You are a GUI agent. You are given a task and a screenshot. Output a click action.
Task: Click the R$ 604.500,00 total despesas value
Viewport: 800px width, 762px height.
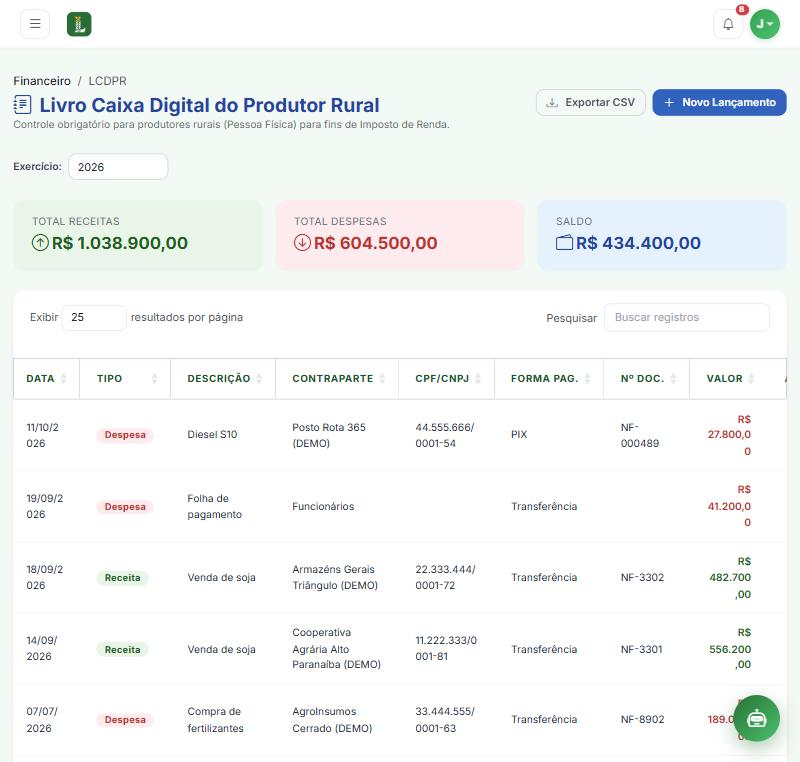[x=376, y=243]
